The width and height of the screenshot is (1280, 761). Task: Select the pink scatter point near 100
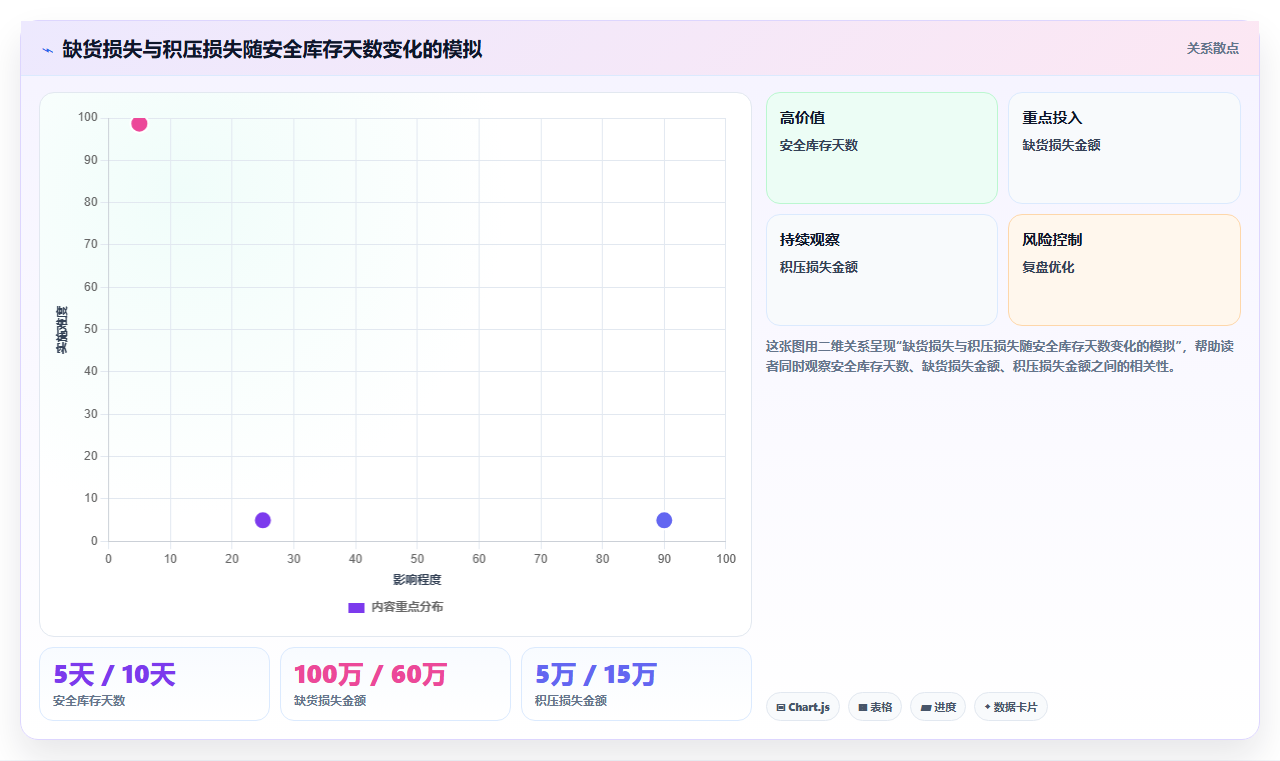coord(139,124)
